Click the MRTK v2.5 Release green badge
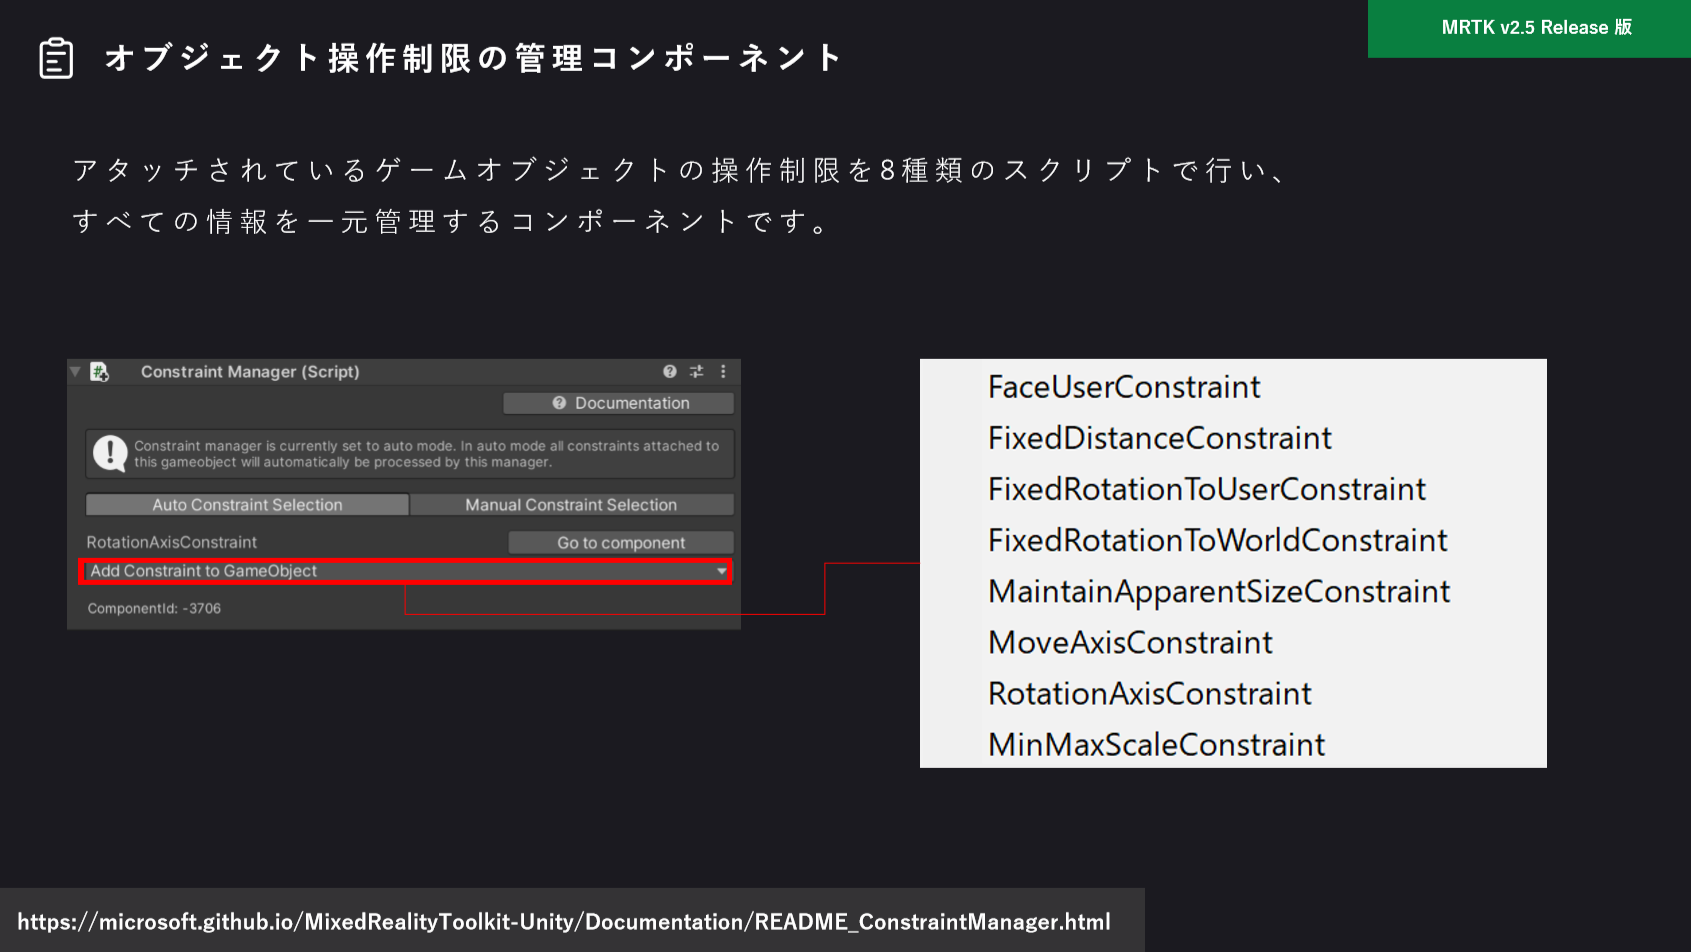 click(1529, 28)
